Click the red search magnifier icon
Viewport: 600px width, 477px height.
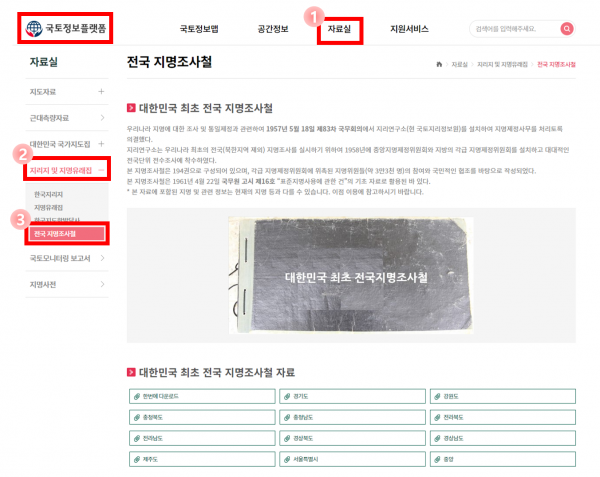pos(567,29)
